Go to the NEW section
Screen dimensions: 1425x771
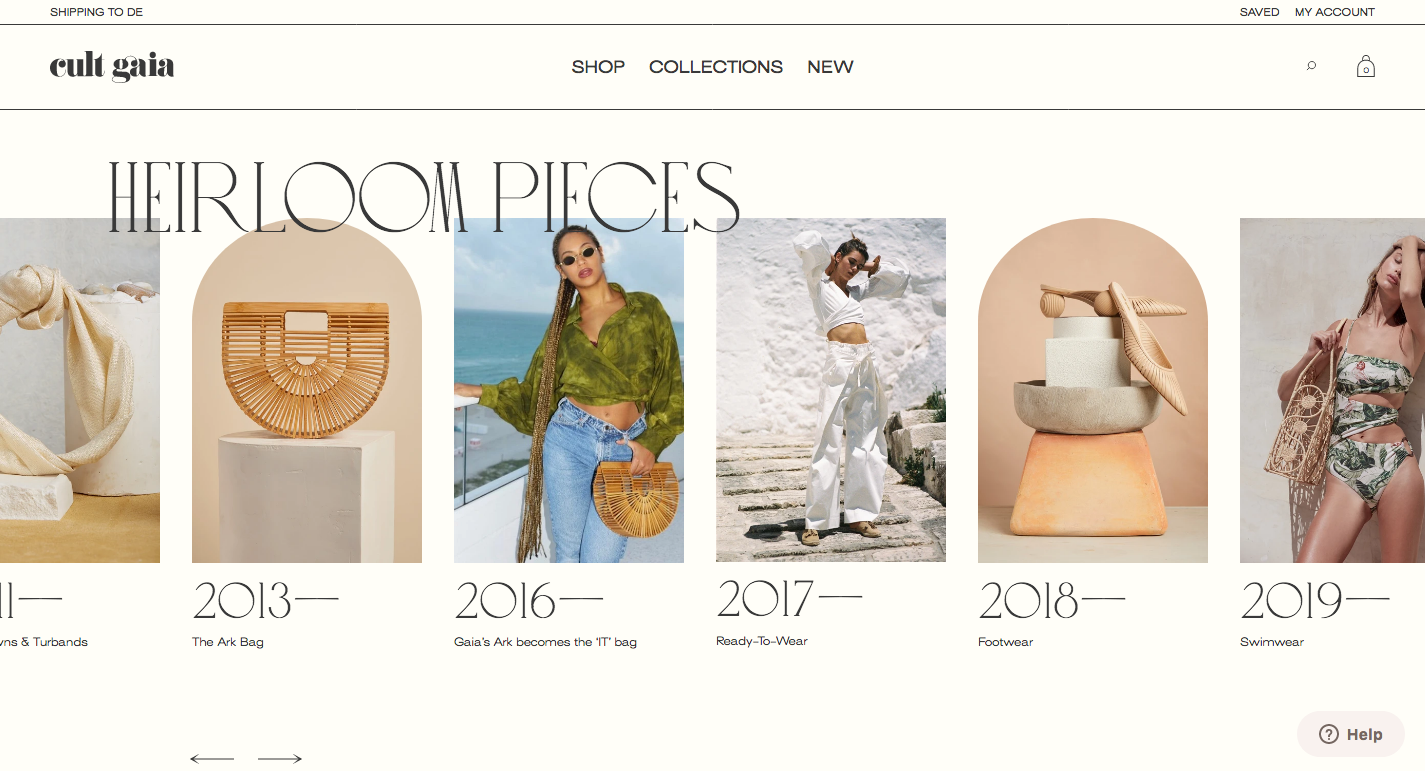coord(830,67)
